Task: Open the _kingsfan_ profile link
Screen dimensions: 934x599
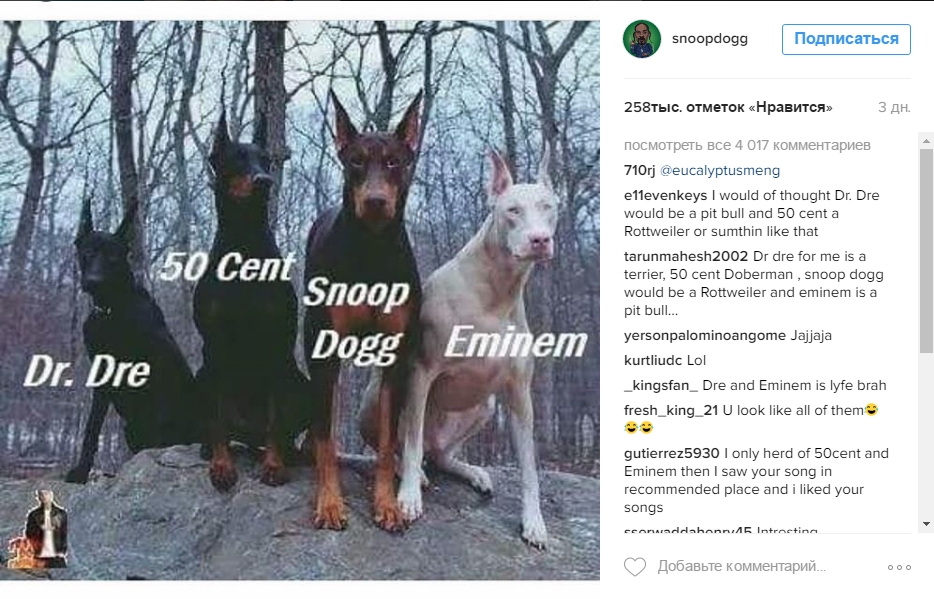Action: click(x=661, y=385)
